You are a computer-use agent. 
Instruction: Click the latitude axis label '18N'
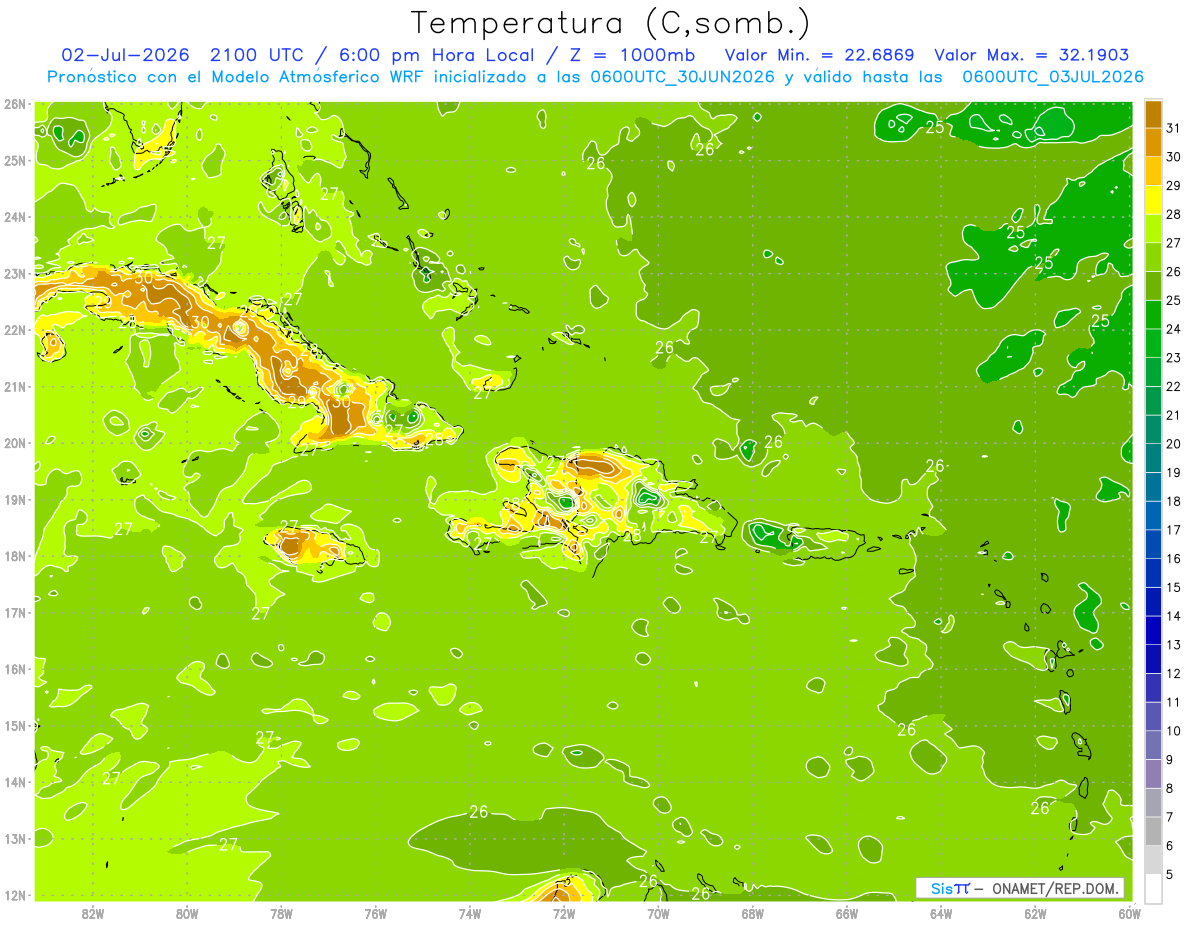click(x=15, y=556)
